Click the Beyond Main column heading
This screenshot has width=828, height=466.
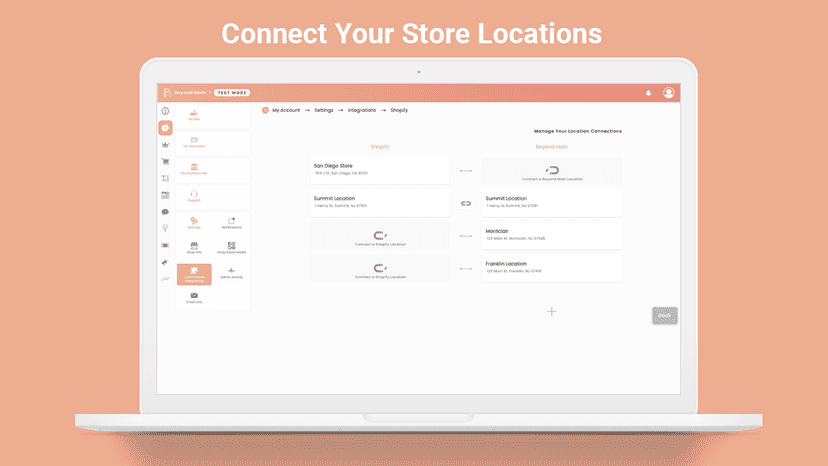(x=552, y=147)
